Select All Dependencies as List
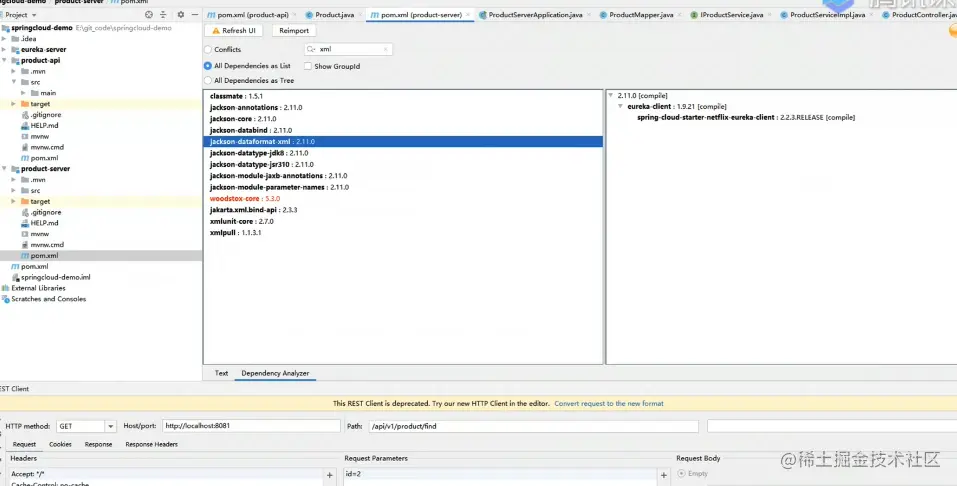Viewport: 957px width, 486px height. 208,66
